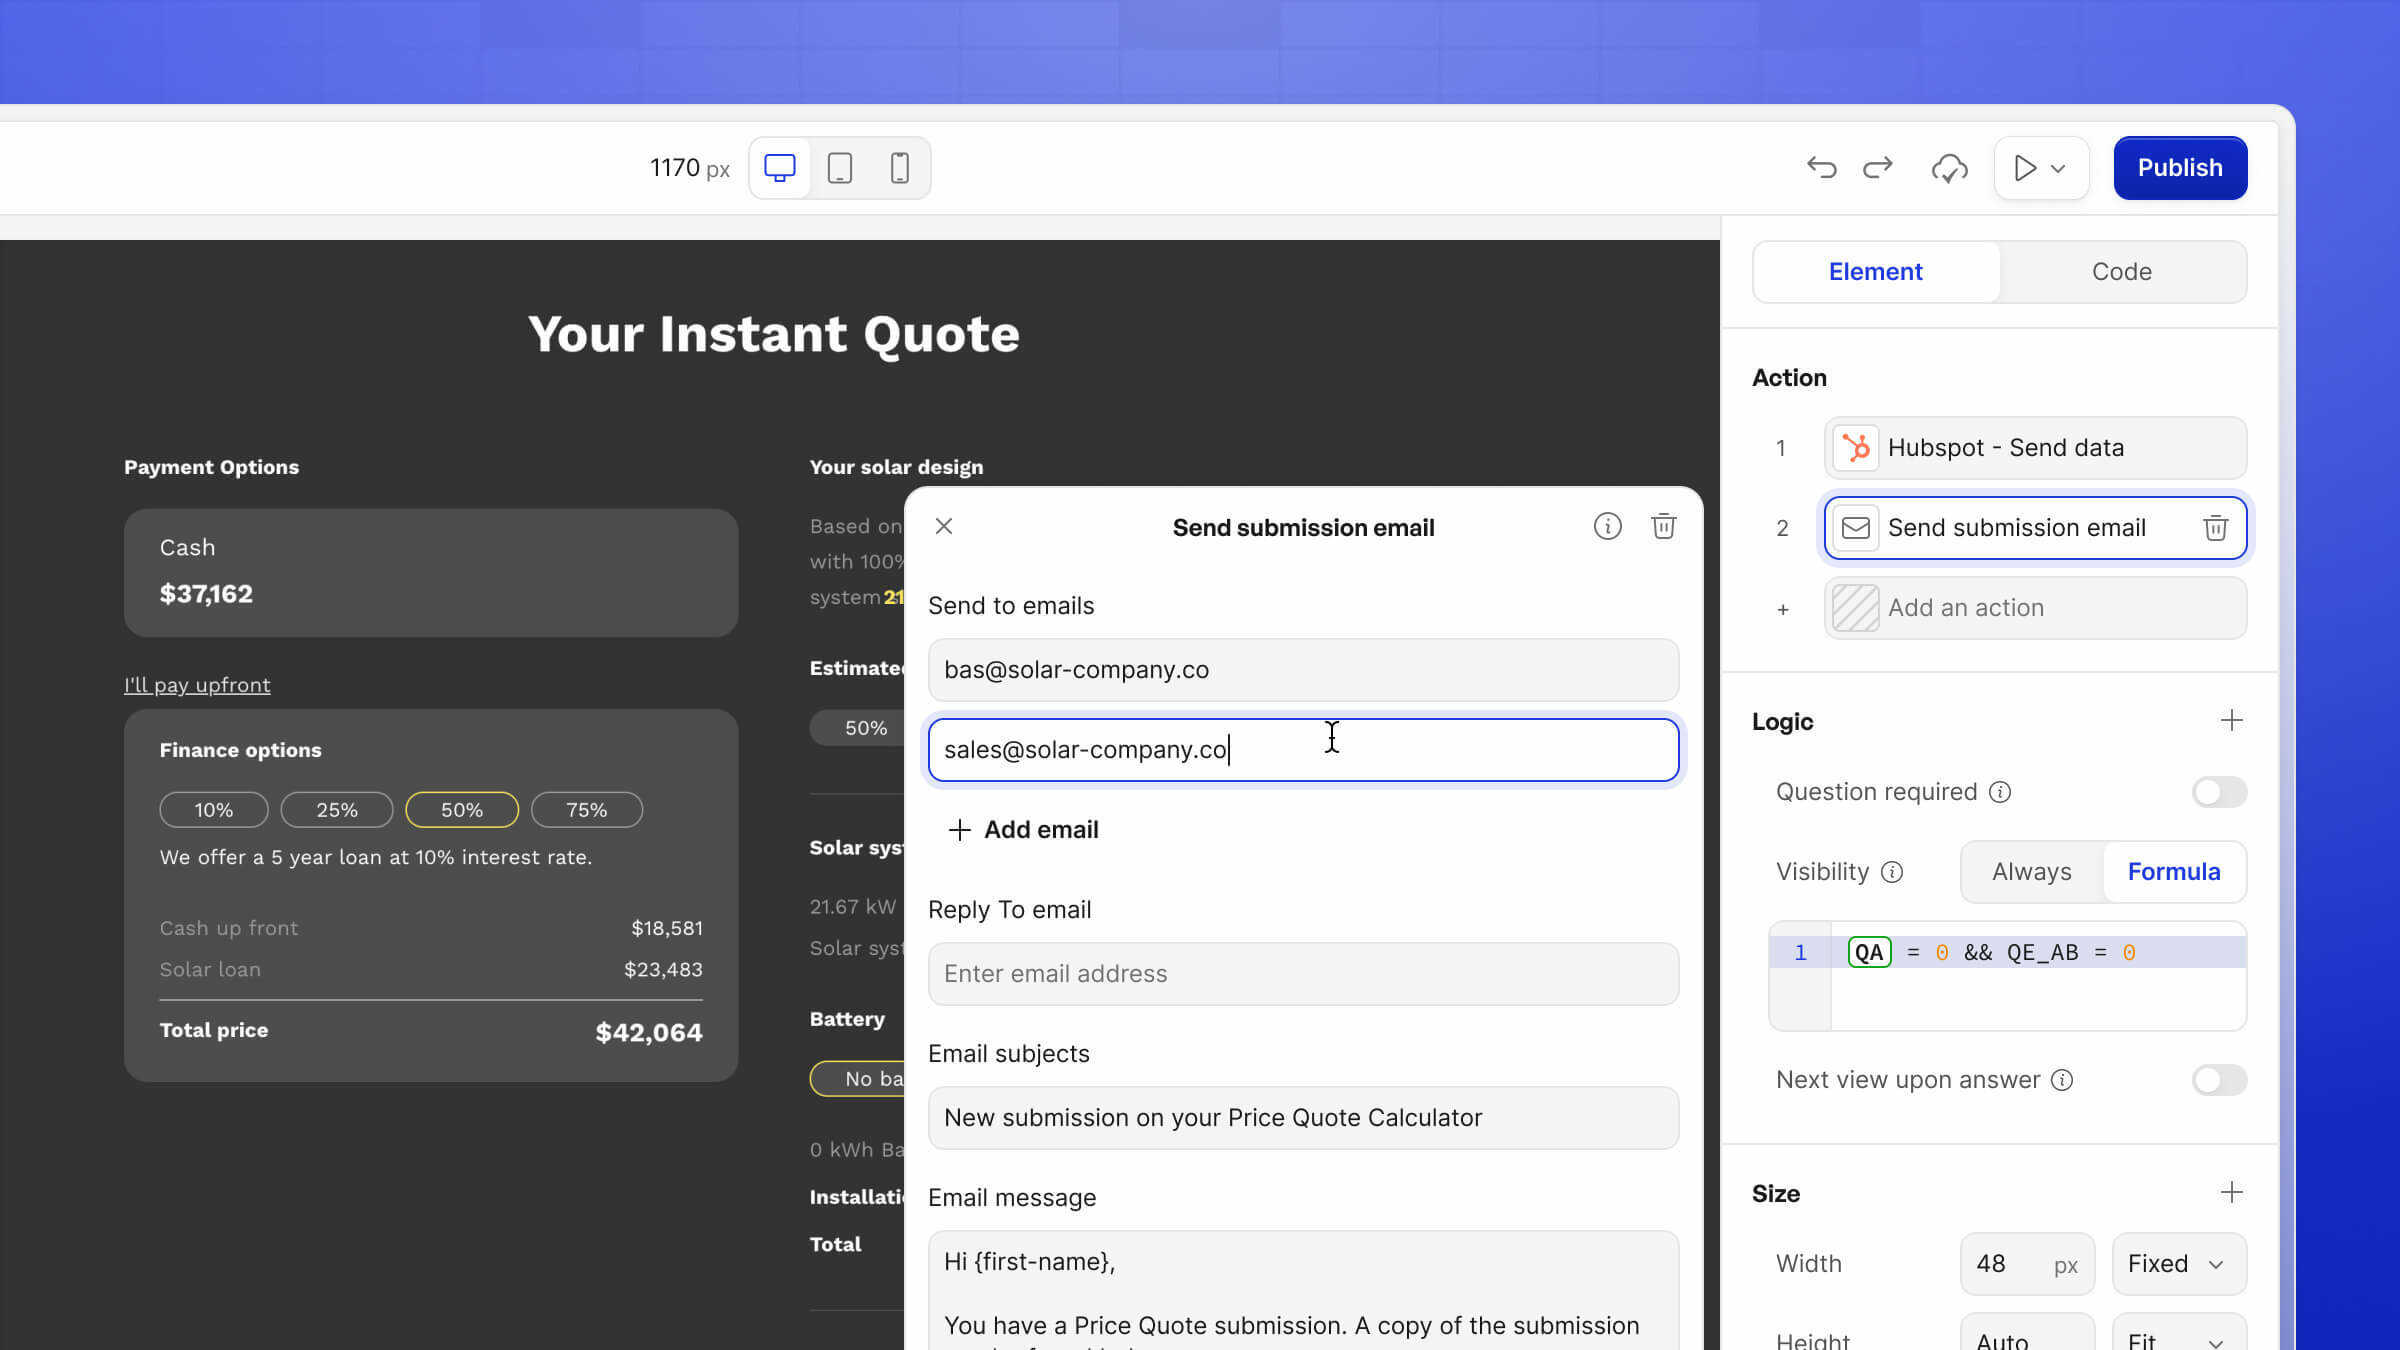The height and width of the screenshot is (1350, 2400).
Task: Click Add email button
Action: point(1023,830)
